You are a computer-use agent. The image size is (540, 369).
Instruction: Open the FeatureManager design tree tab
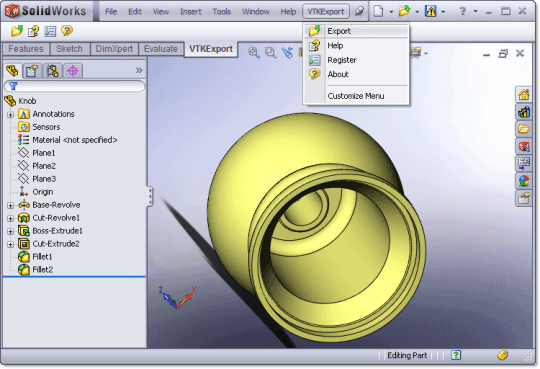12,71
